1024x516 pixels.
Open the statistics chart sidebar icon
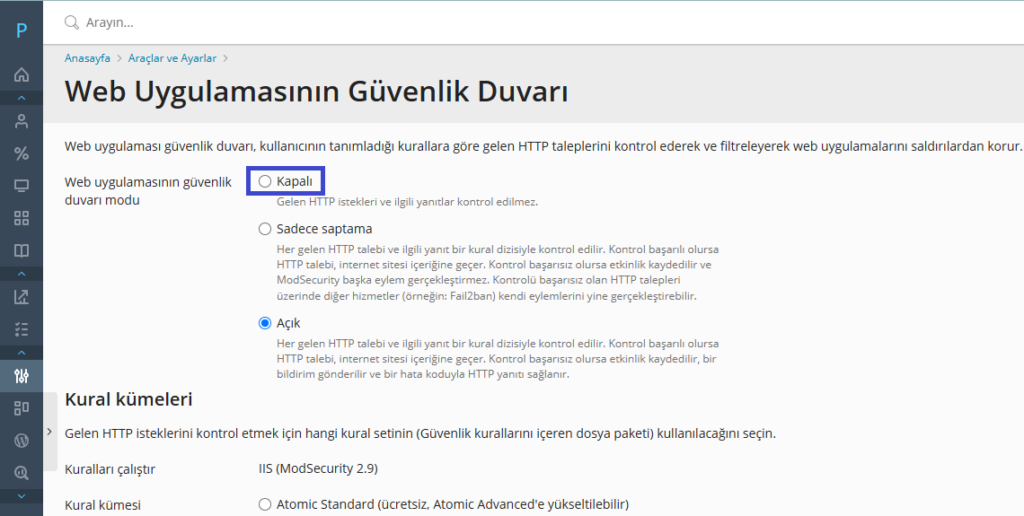pyautogui.click(x=21, y=296)
